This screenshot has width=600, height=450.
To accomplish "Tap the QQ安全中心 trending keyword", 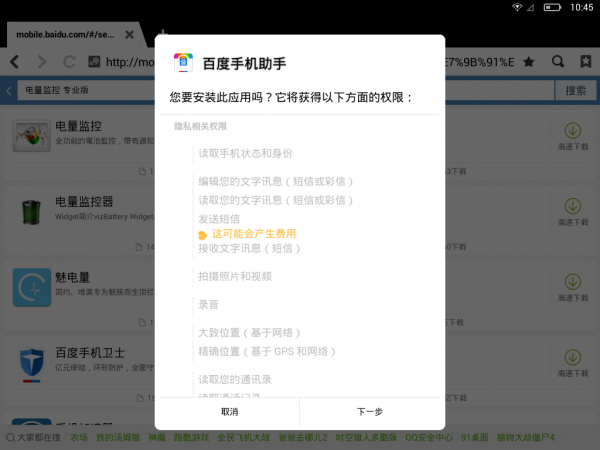I will (x=429, y=437).
